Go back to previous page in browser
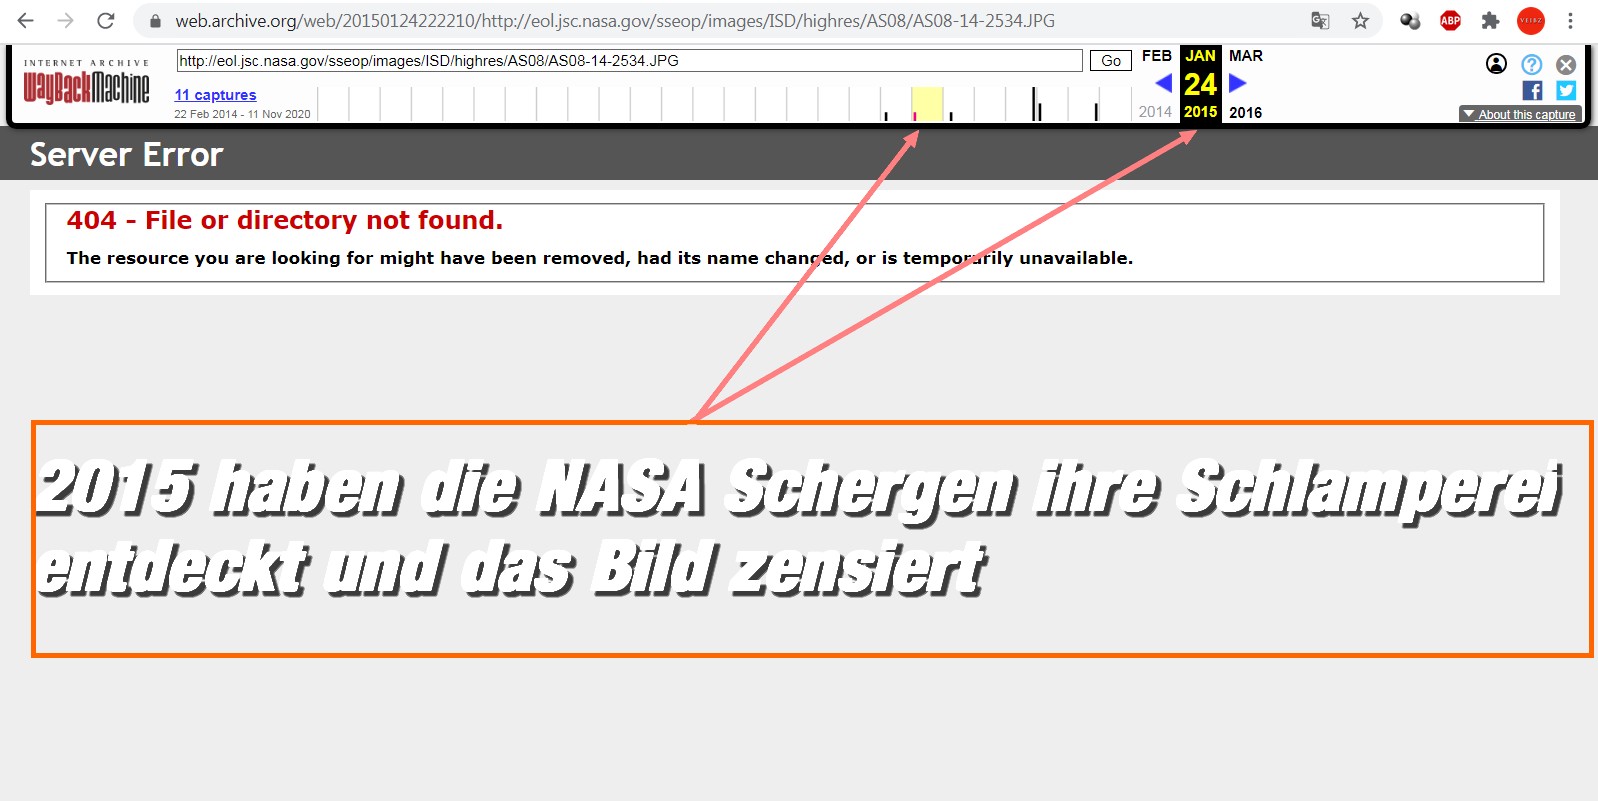Viewport: 1598px width, 801px height. (26, 20)
